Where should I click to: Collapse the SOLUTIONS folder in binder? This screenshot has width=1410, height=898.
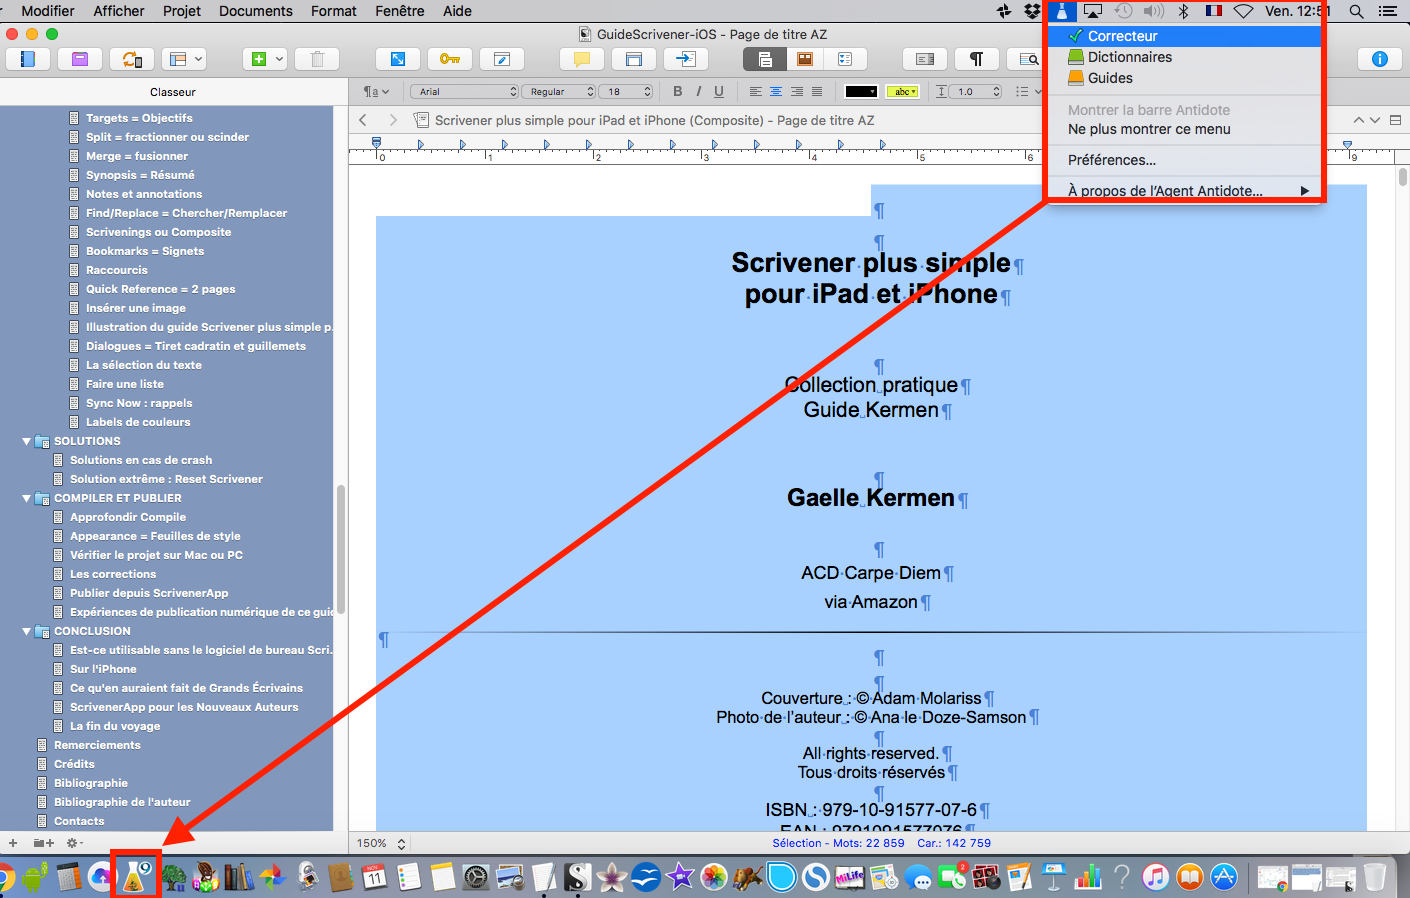[x=27, y=441]
